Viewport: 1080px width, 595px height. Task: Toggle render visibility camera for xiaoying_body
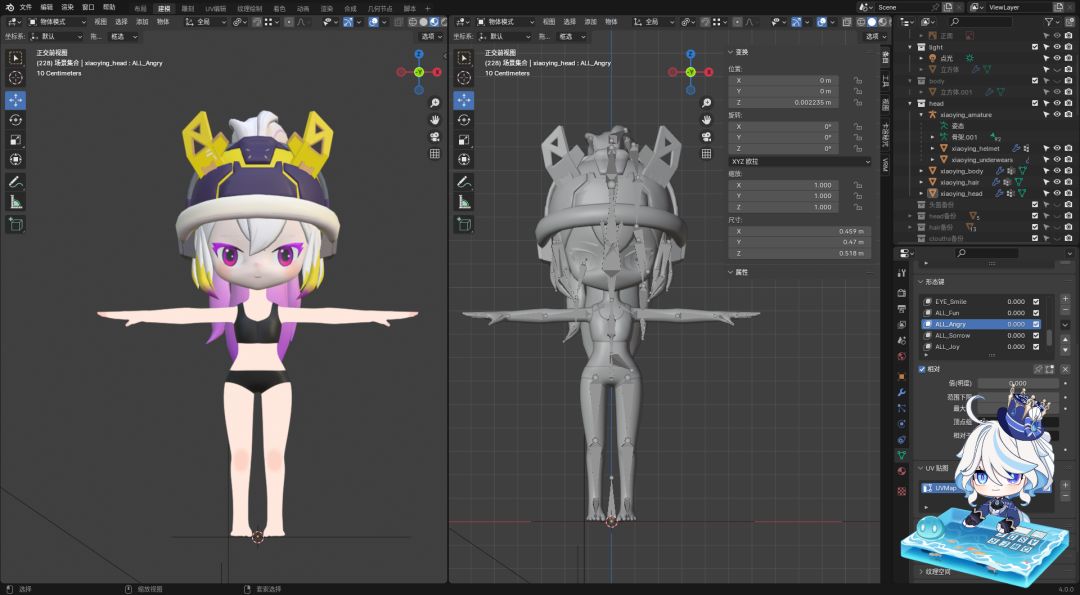click(1068, 171)
